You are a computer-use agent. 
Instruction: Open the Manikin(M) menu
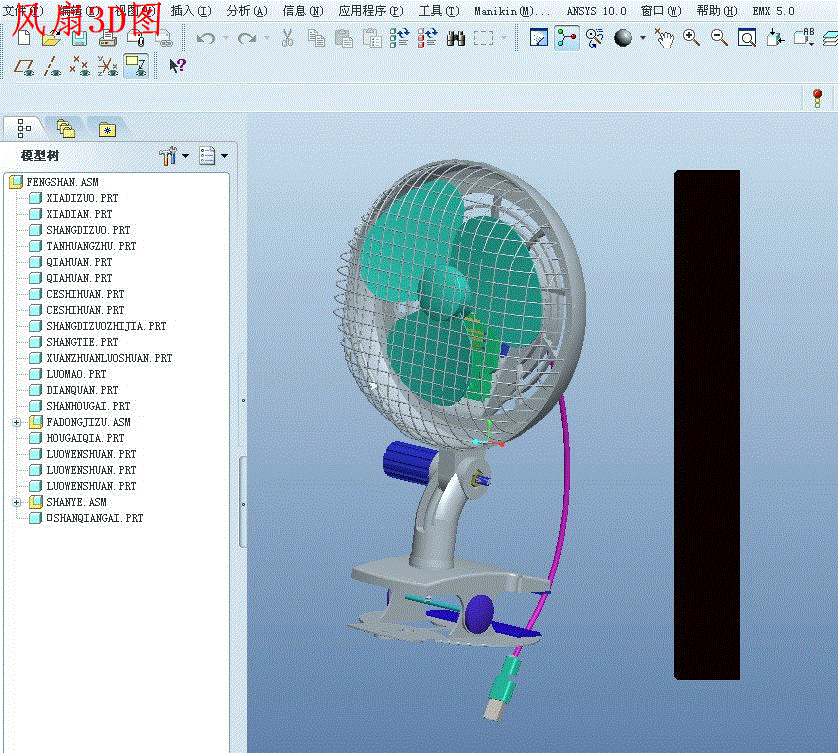(511, 11)
